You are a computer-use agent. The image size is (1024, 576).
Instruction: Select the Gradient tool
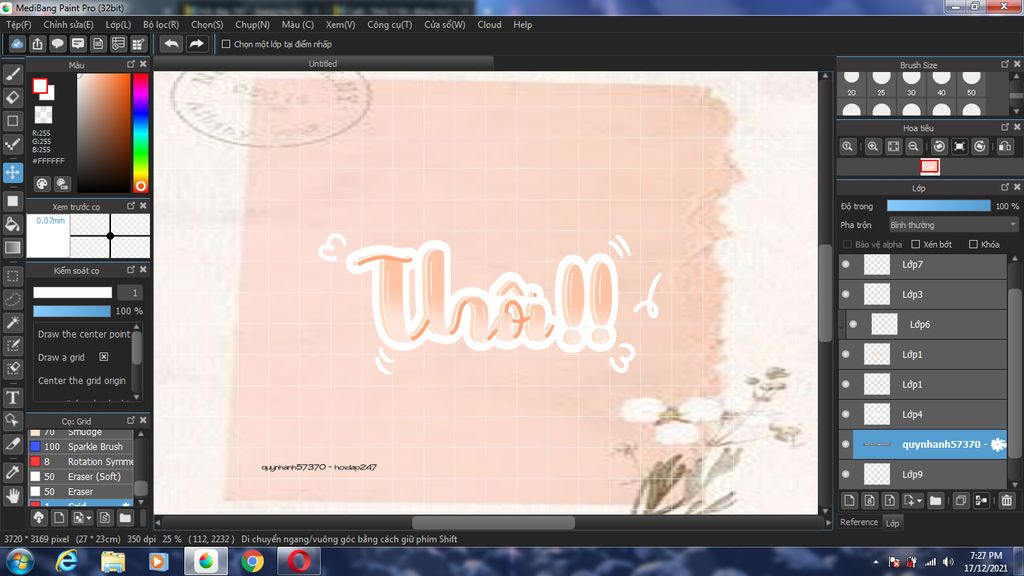(12, 248)
